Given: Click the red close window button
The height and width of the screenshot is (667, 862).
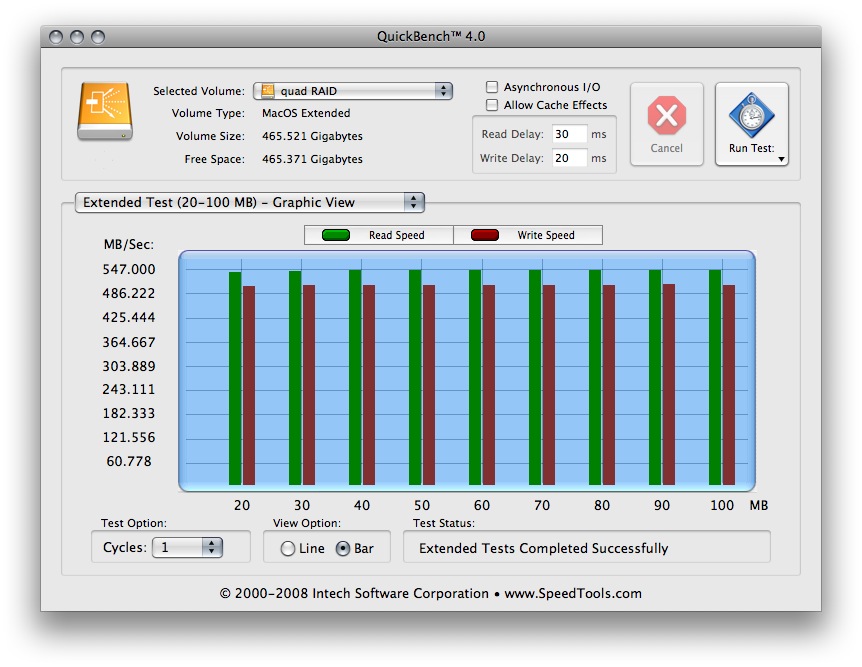Looking at the screenshot, I should pyautogui.click(x=58, y=37).
